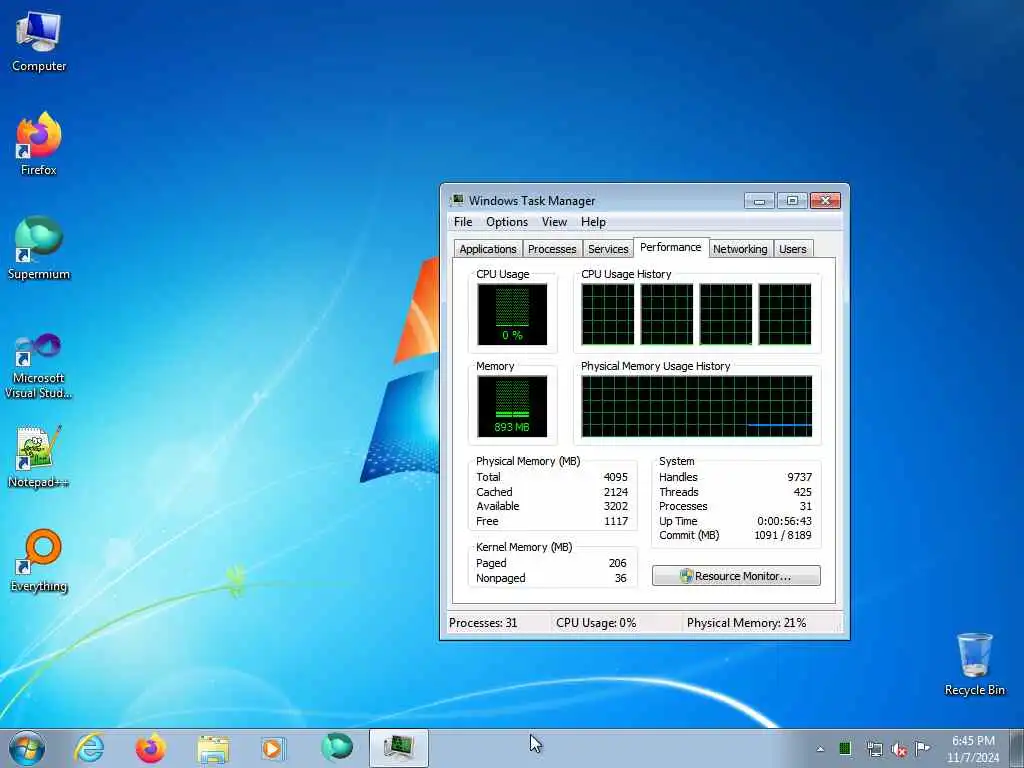This screenshot has width=1024, height=768.
Task: Open Supermium from the taskbar
Action: pyautogui.click(x=336, y=747)
